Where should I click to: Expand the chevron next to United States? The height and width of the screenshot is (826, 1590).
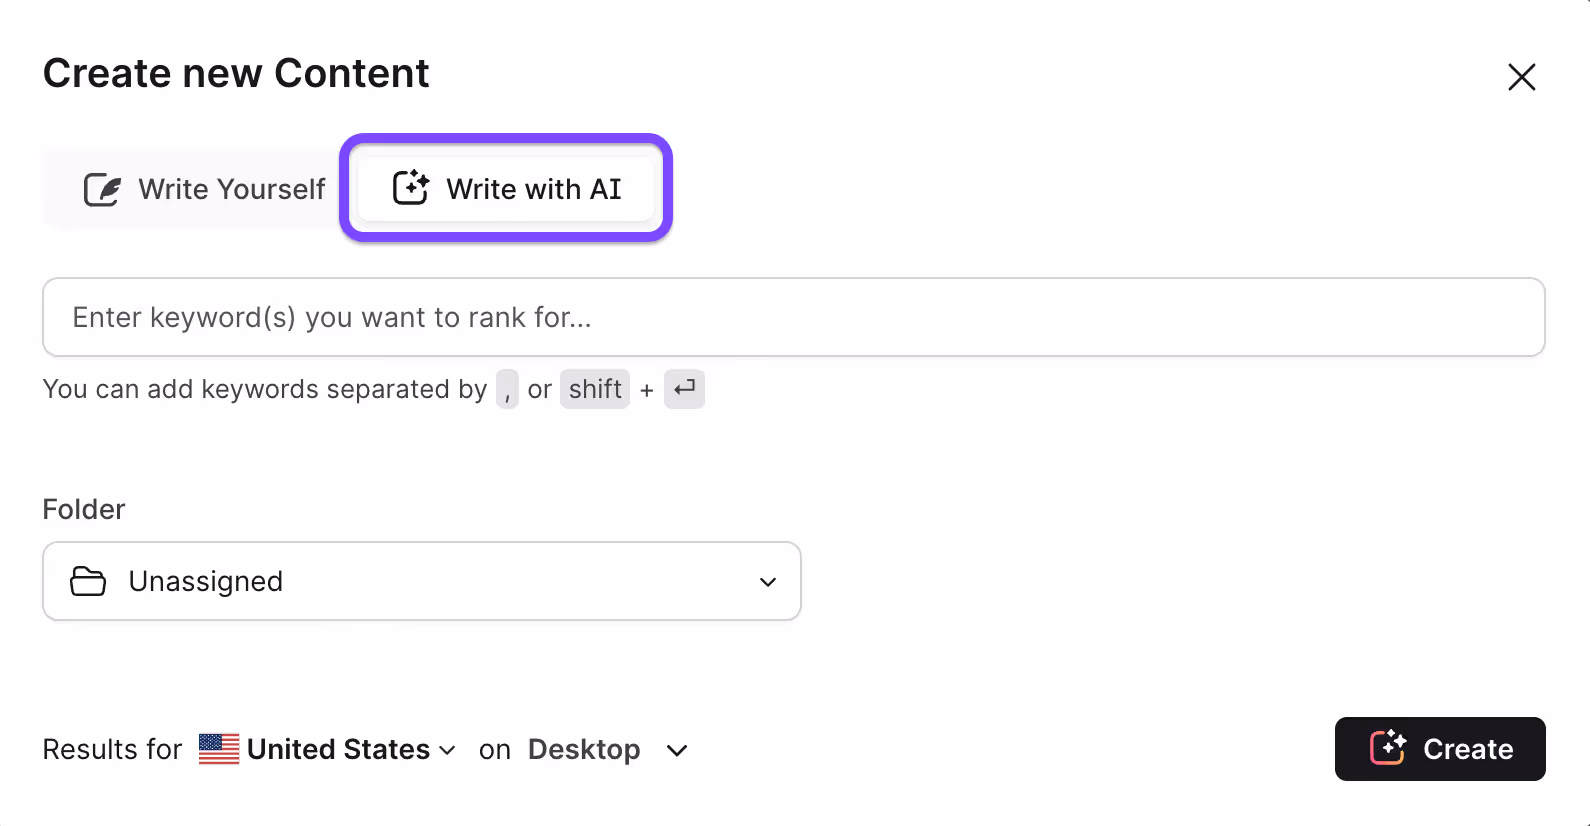(x=447, y=750)
